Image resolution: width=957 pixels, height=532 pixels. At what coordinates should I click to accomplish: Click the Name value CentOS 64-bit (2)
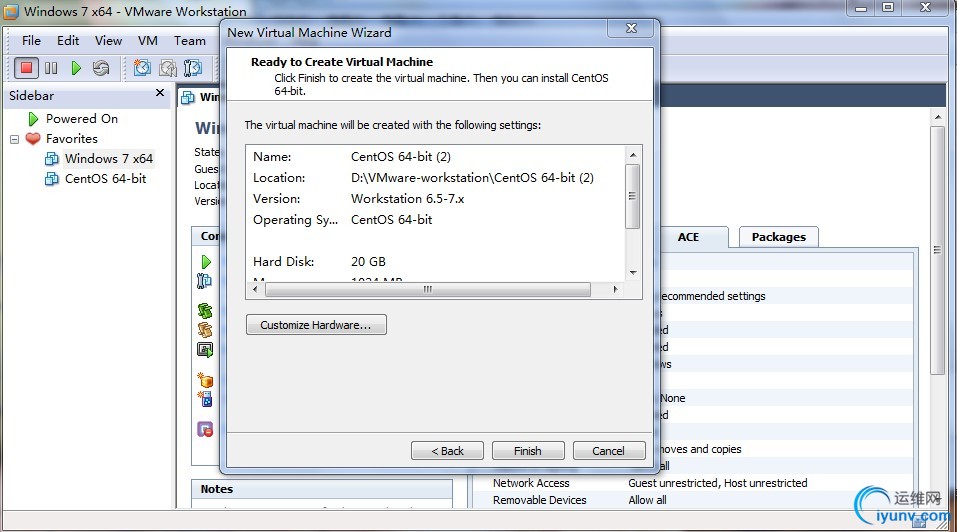pos(400,157)
